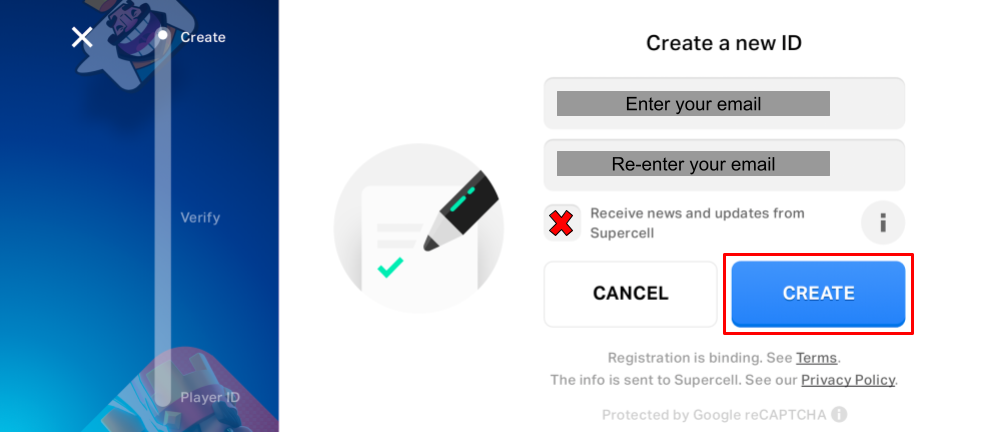Image resolution: width=994 pixels, height=432 pixels.
Task: Click the reCAPTCHA info icon
Action: coord(839,414)
